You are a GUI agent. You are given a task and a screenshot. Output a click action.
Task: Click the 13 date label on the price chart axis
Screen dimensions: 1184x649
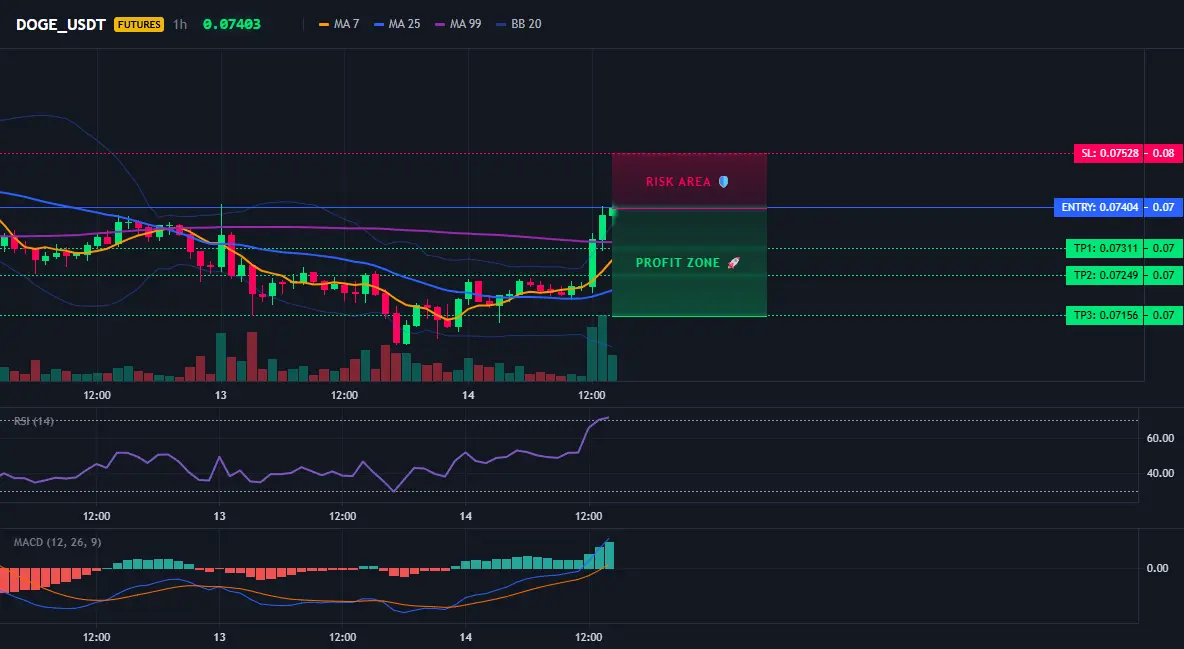(x=220, y=395)
